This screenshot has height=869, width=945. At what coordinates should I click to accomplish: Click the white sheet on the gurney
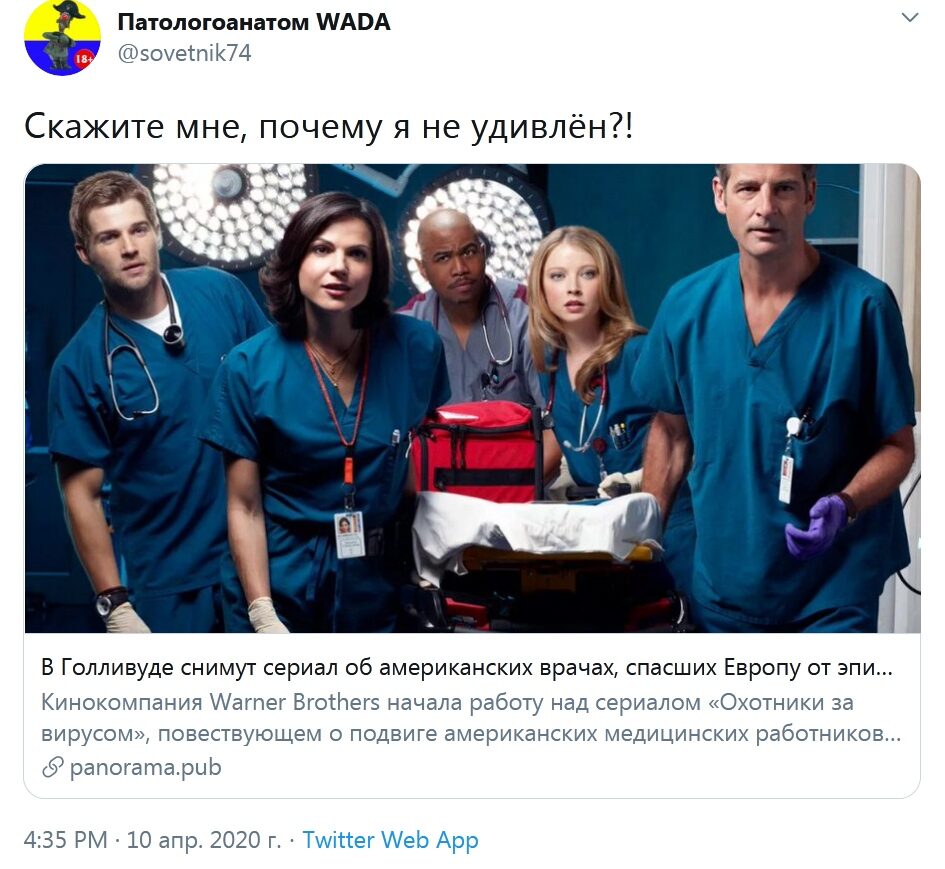pyautogui.click(x=536, y=526)
